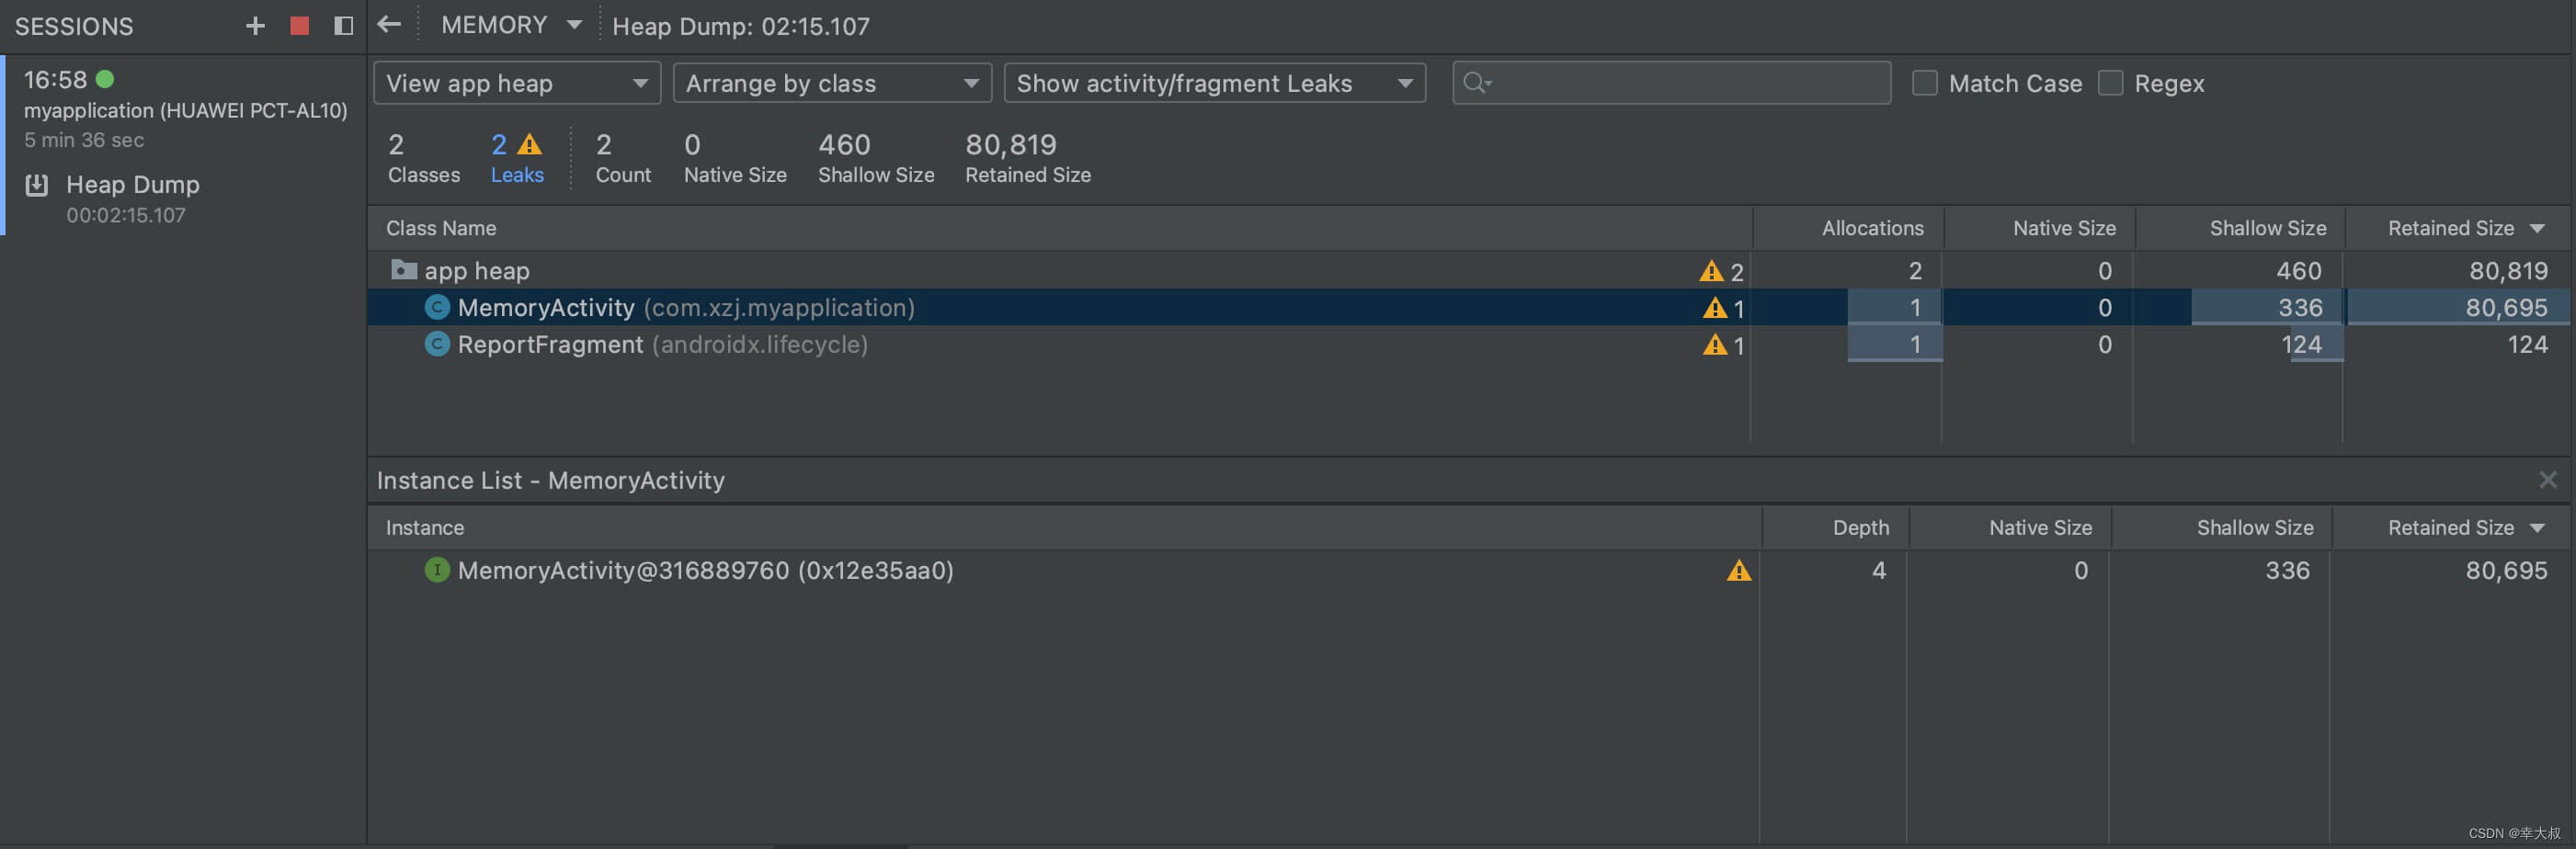Stop the current profiling session
Viewport: 2576px width, 849px height.
tap(299, 26)
